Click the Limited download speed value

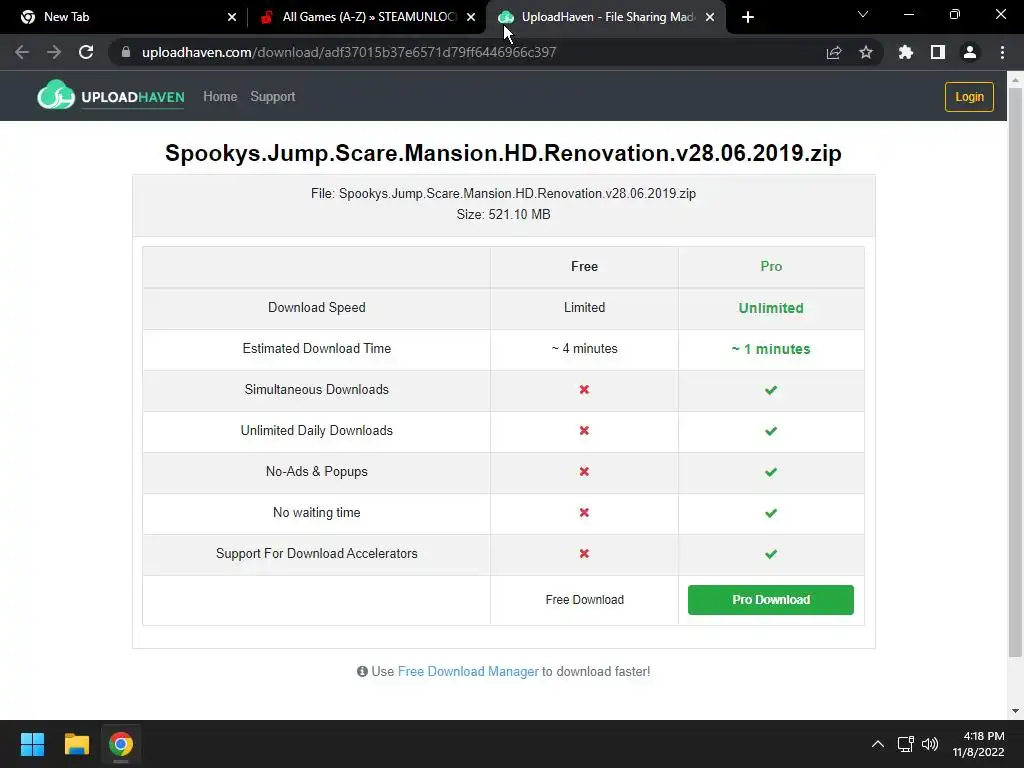pyautogui.click(x=584, y=308)
